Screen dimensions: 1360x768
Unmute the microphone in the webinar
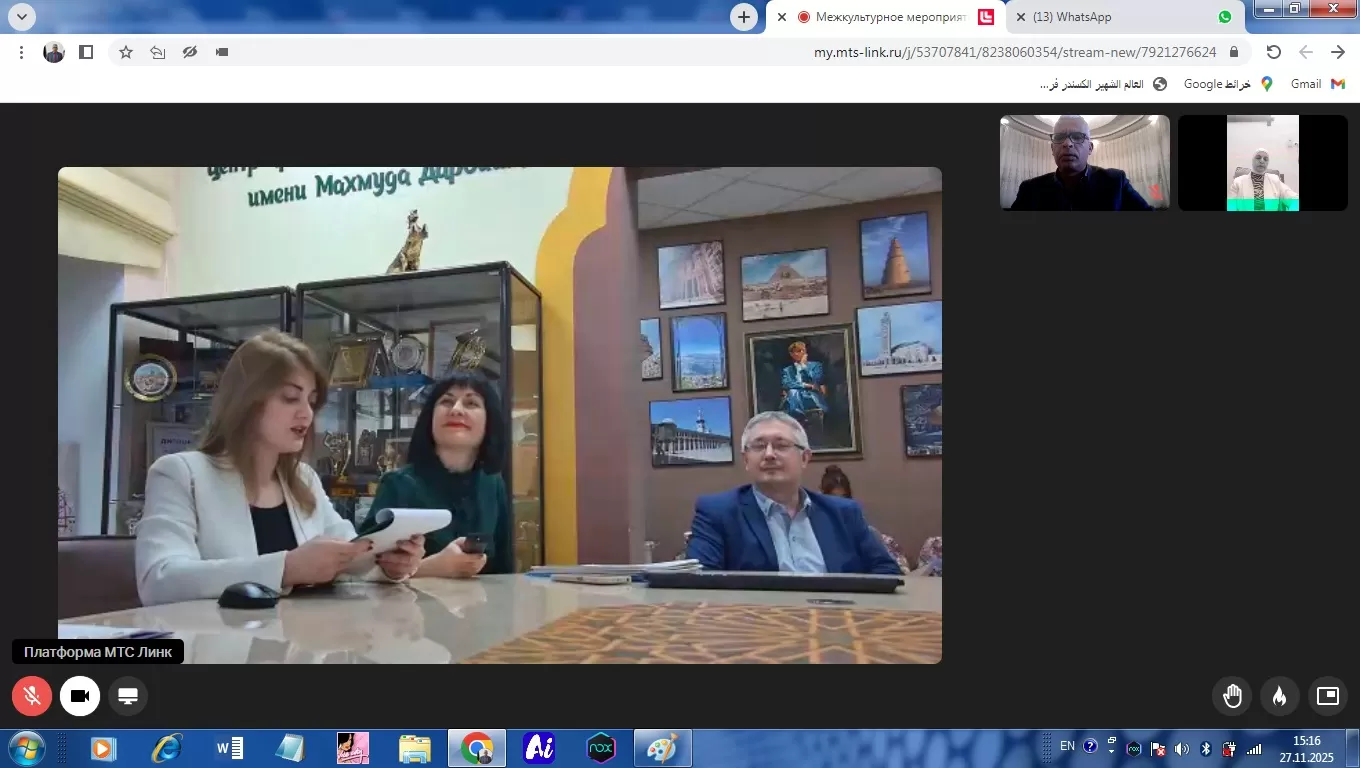(32, 696)
